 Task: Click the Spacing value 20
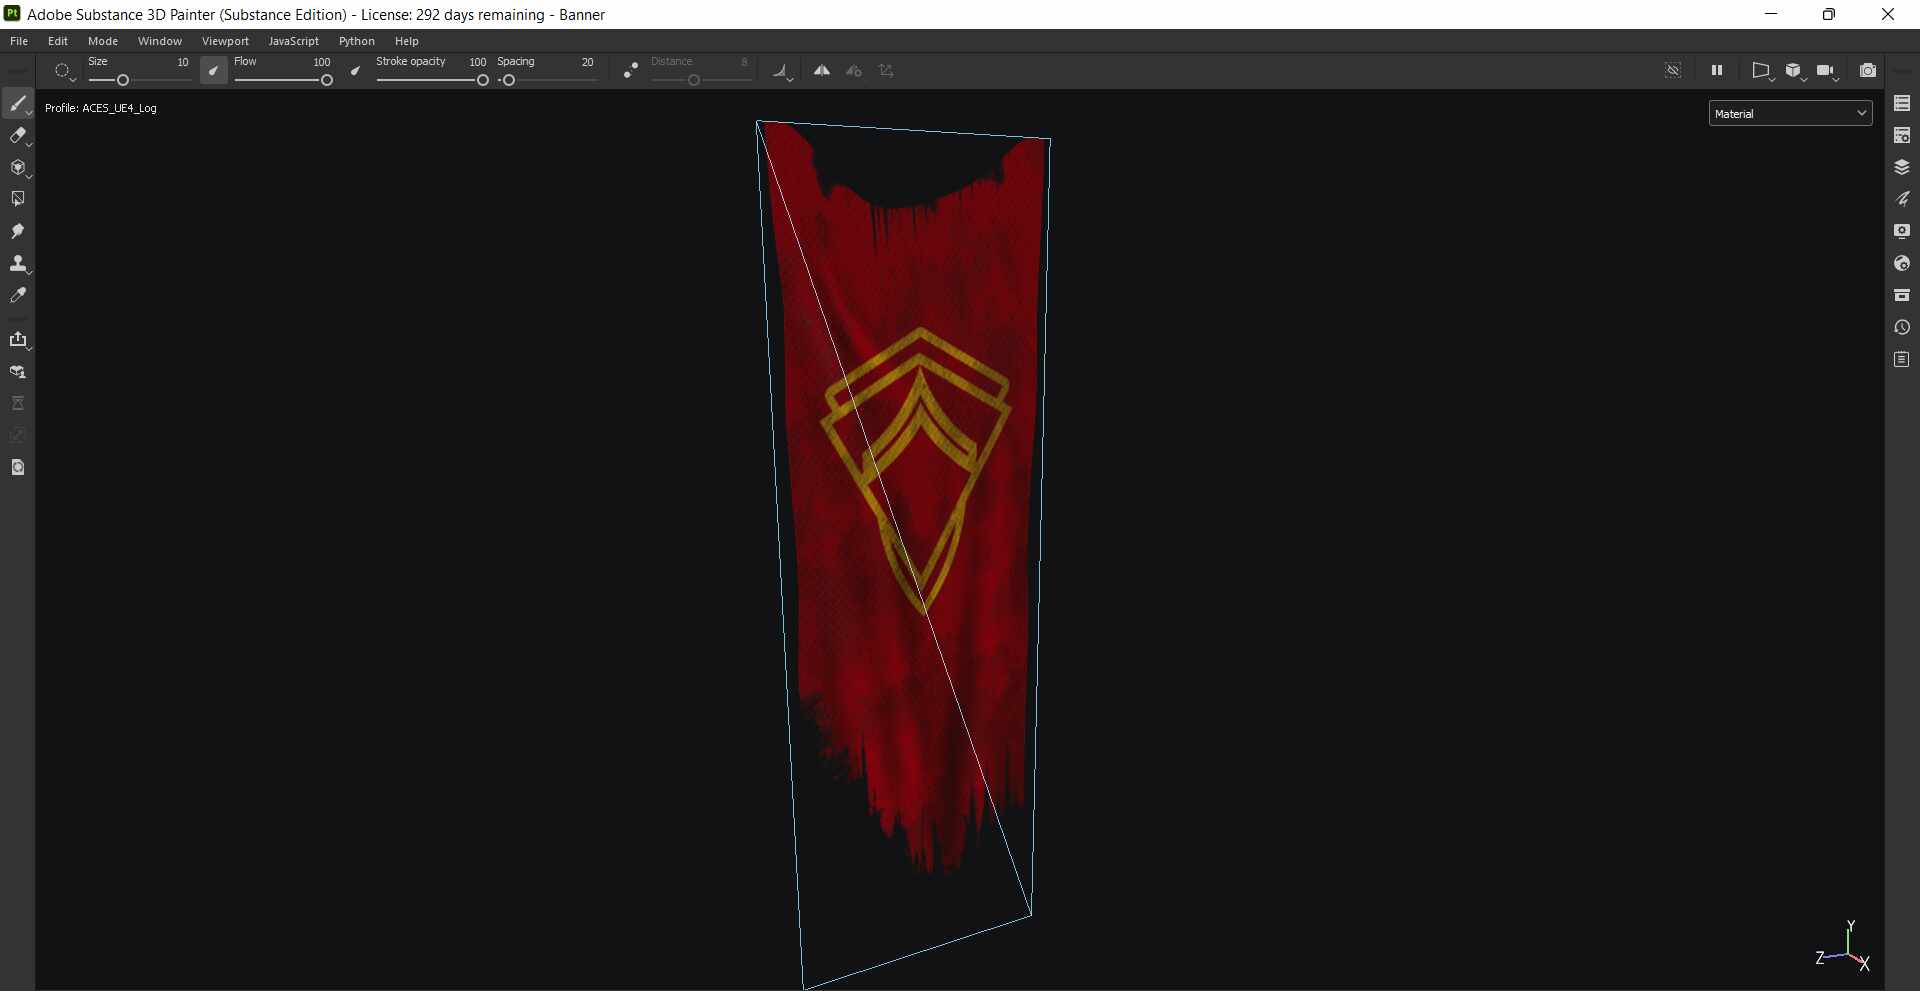point(588,62)
